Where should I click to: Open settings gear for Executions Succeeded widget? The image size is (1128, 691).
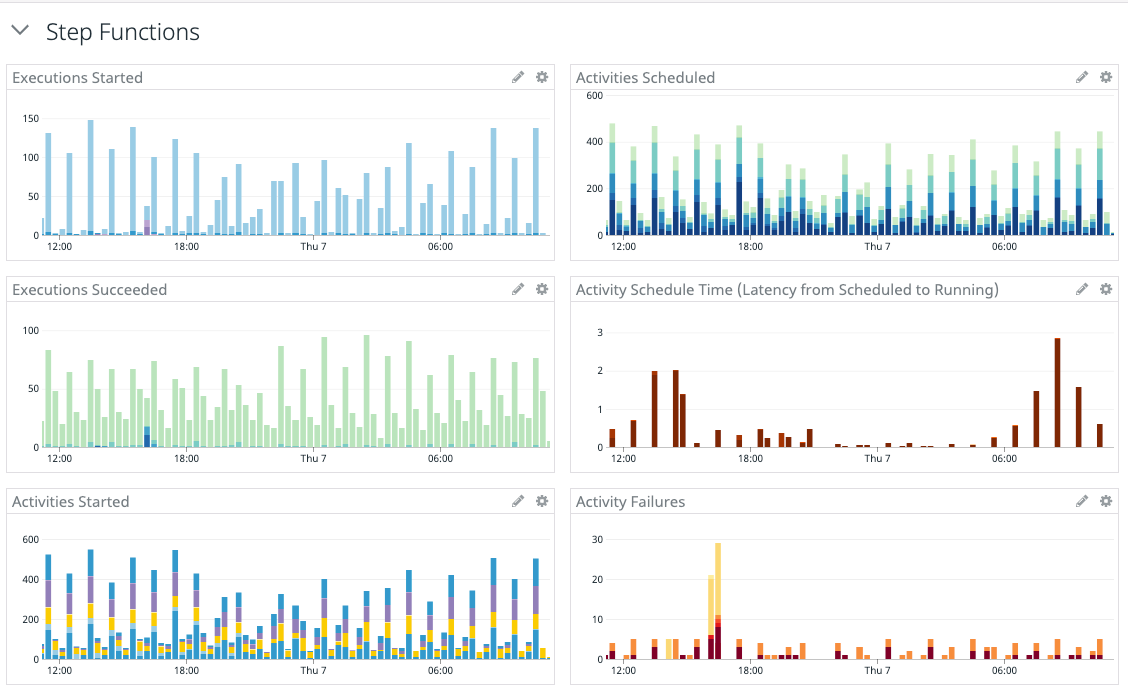542,289
